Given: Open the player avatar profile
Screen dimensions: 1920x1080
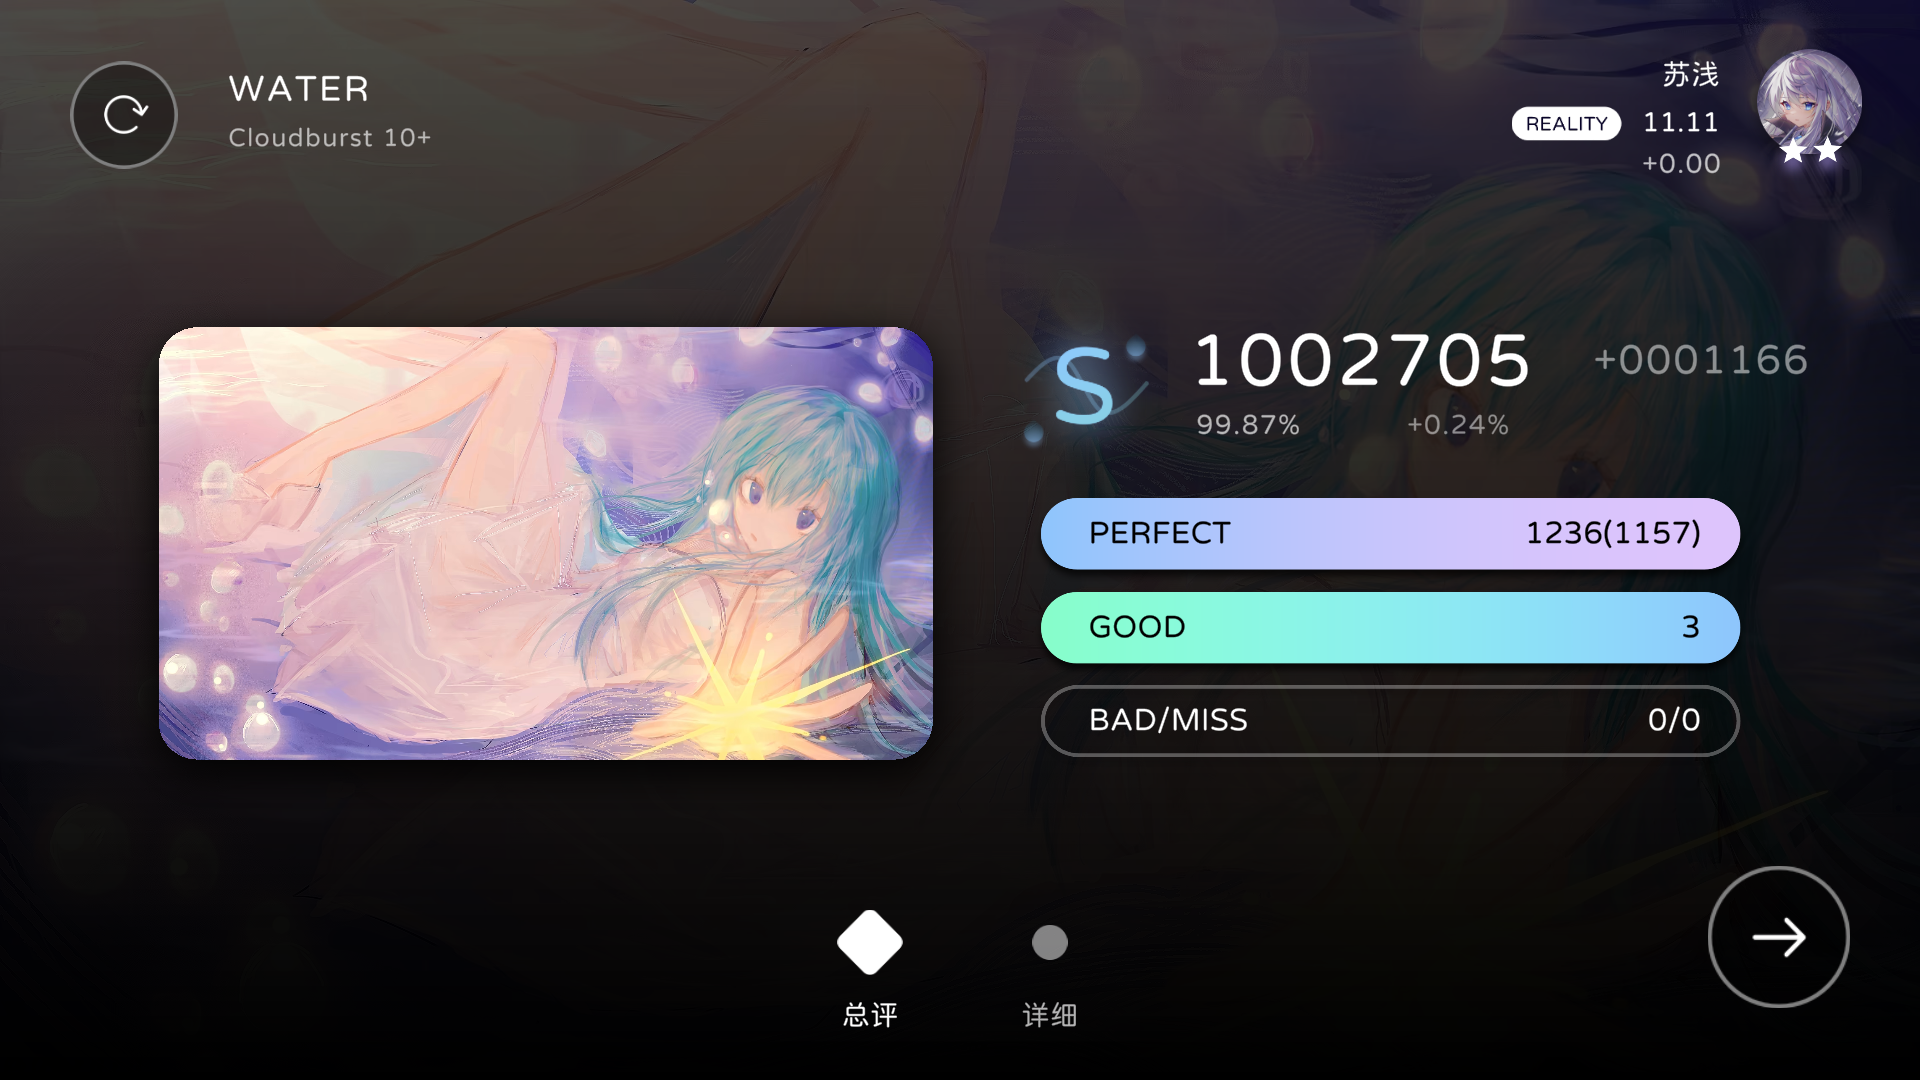Looking at the screenshot, I should coord(1809,101).
